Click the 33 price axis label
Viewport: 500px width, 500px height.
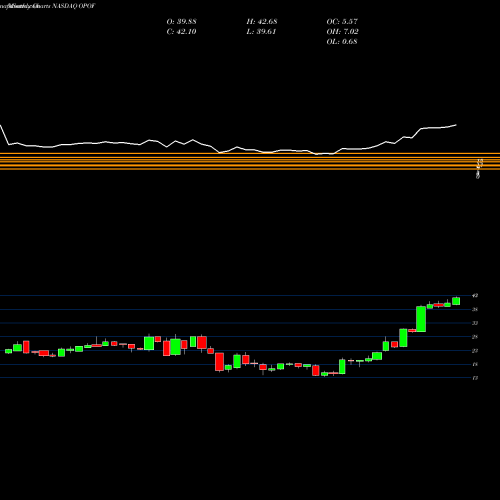[x=475, y=323]
